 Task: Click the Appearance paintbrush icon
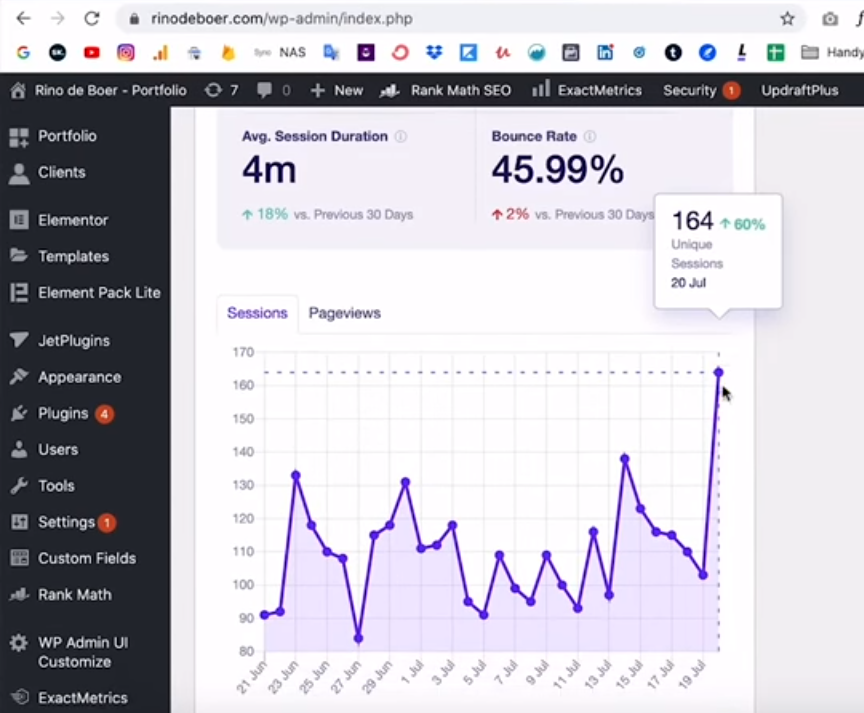pos(19,377)
